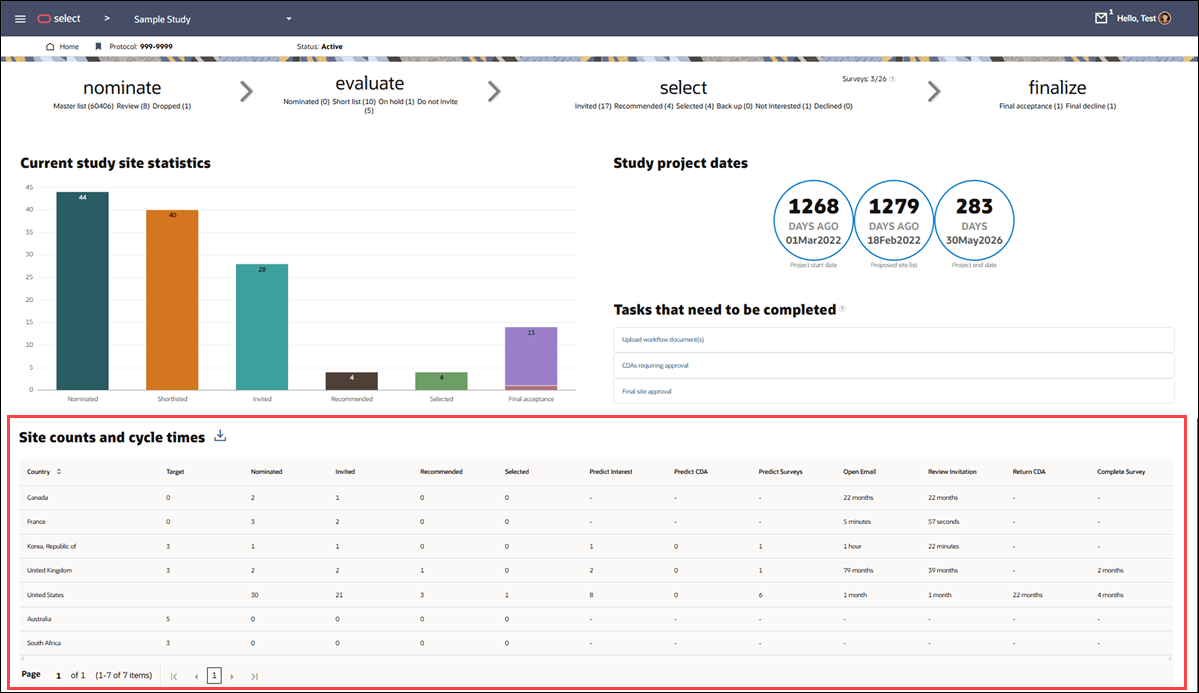Image resolution: width=1199 pixels, height=693 pixels.
Task: Click the select application logo
Action: [54, 18]
